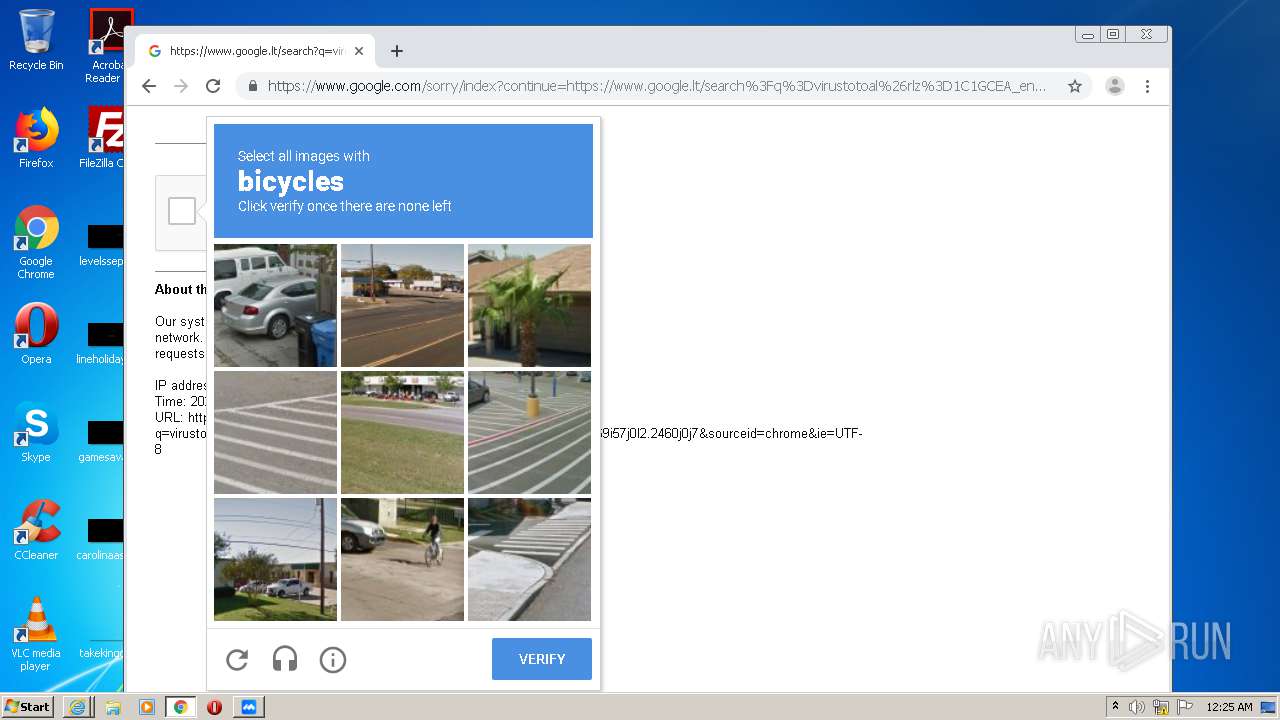Launch Firefox from the desktop

point(36,138)
